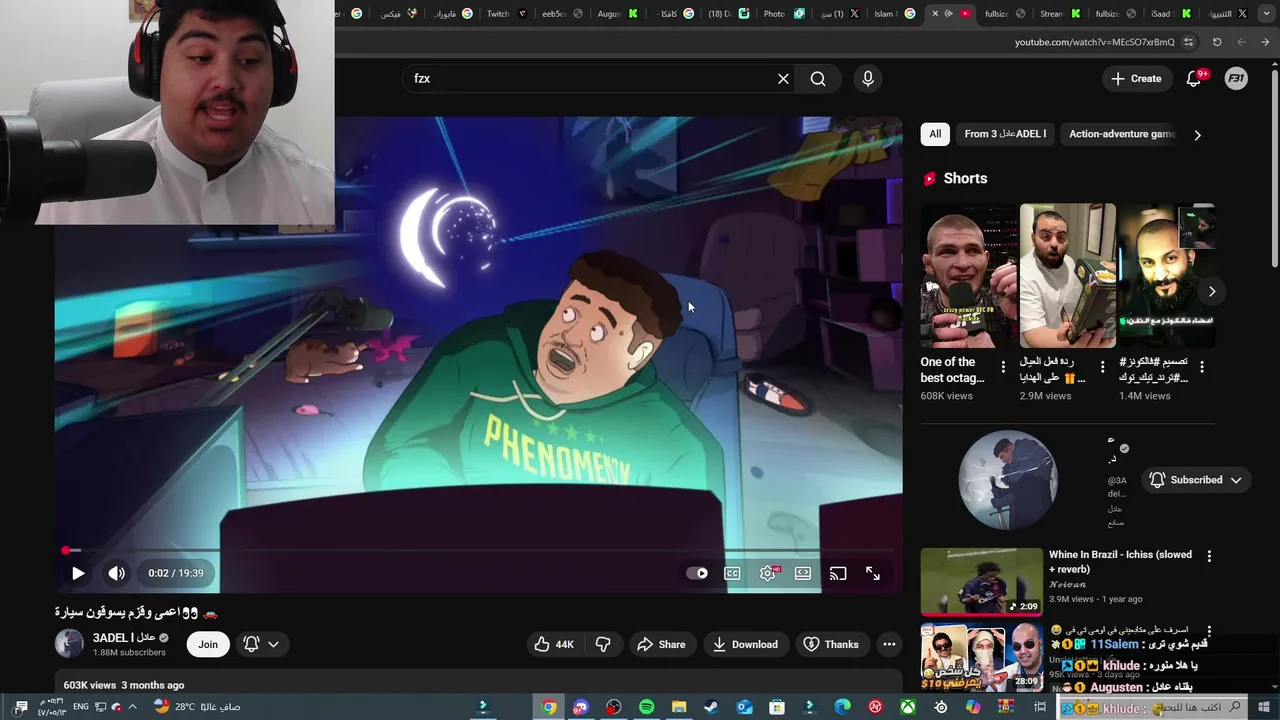Open the notification preference bell dropdown
The image size is (1280, 720).
coord(261,644)
